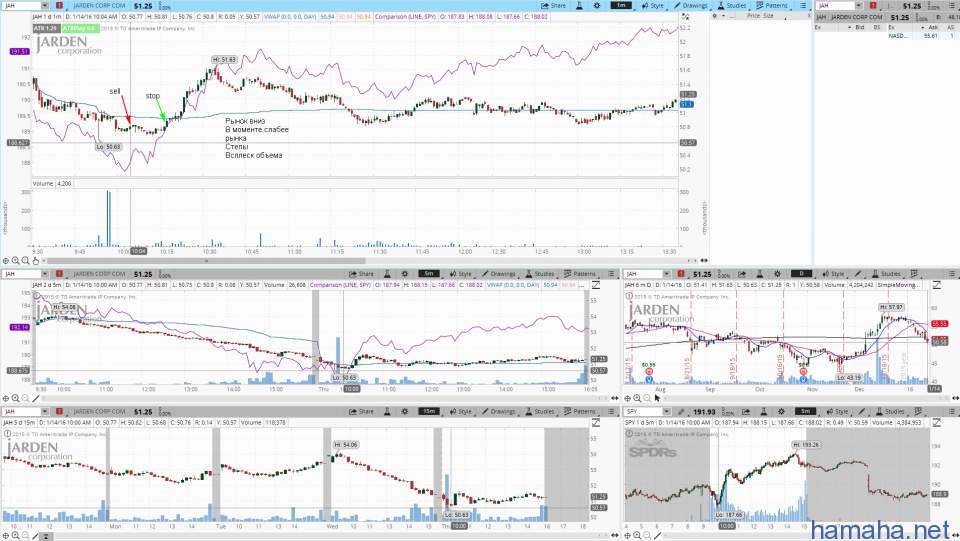Click the red alert icon on the 1m chart header

59,6
